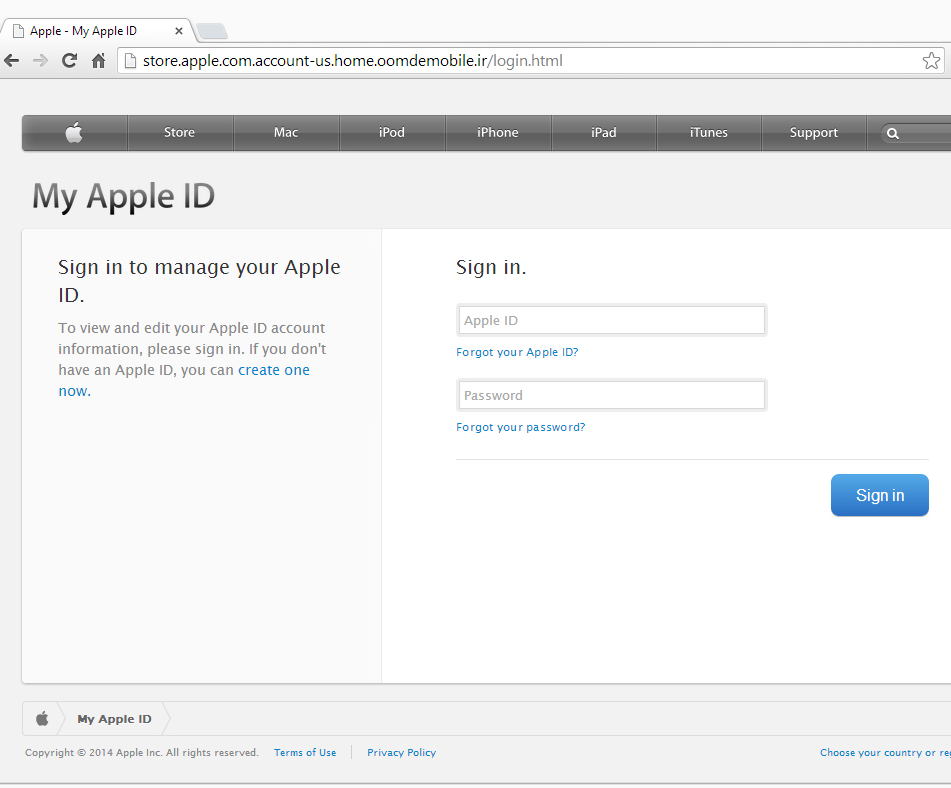This screenshot has width=951, height=788.
Task: Click the Apple ID input field
Action: point(611,320)
